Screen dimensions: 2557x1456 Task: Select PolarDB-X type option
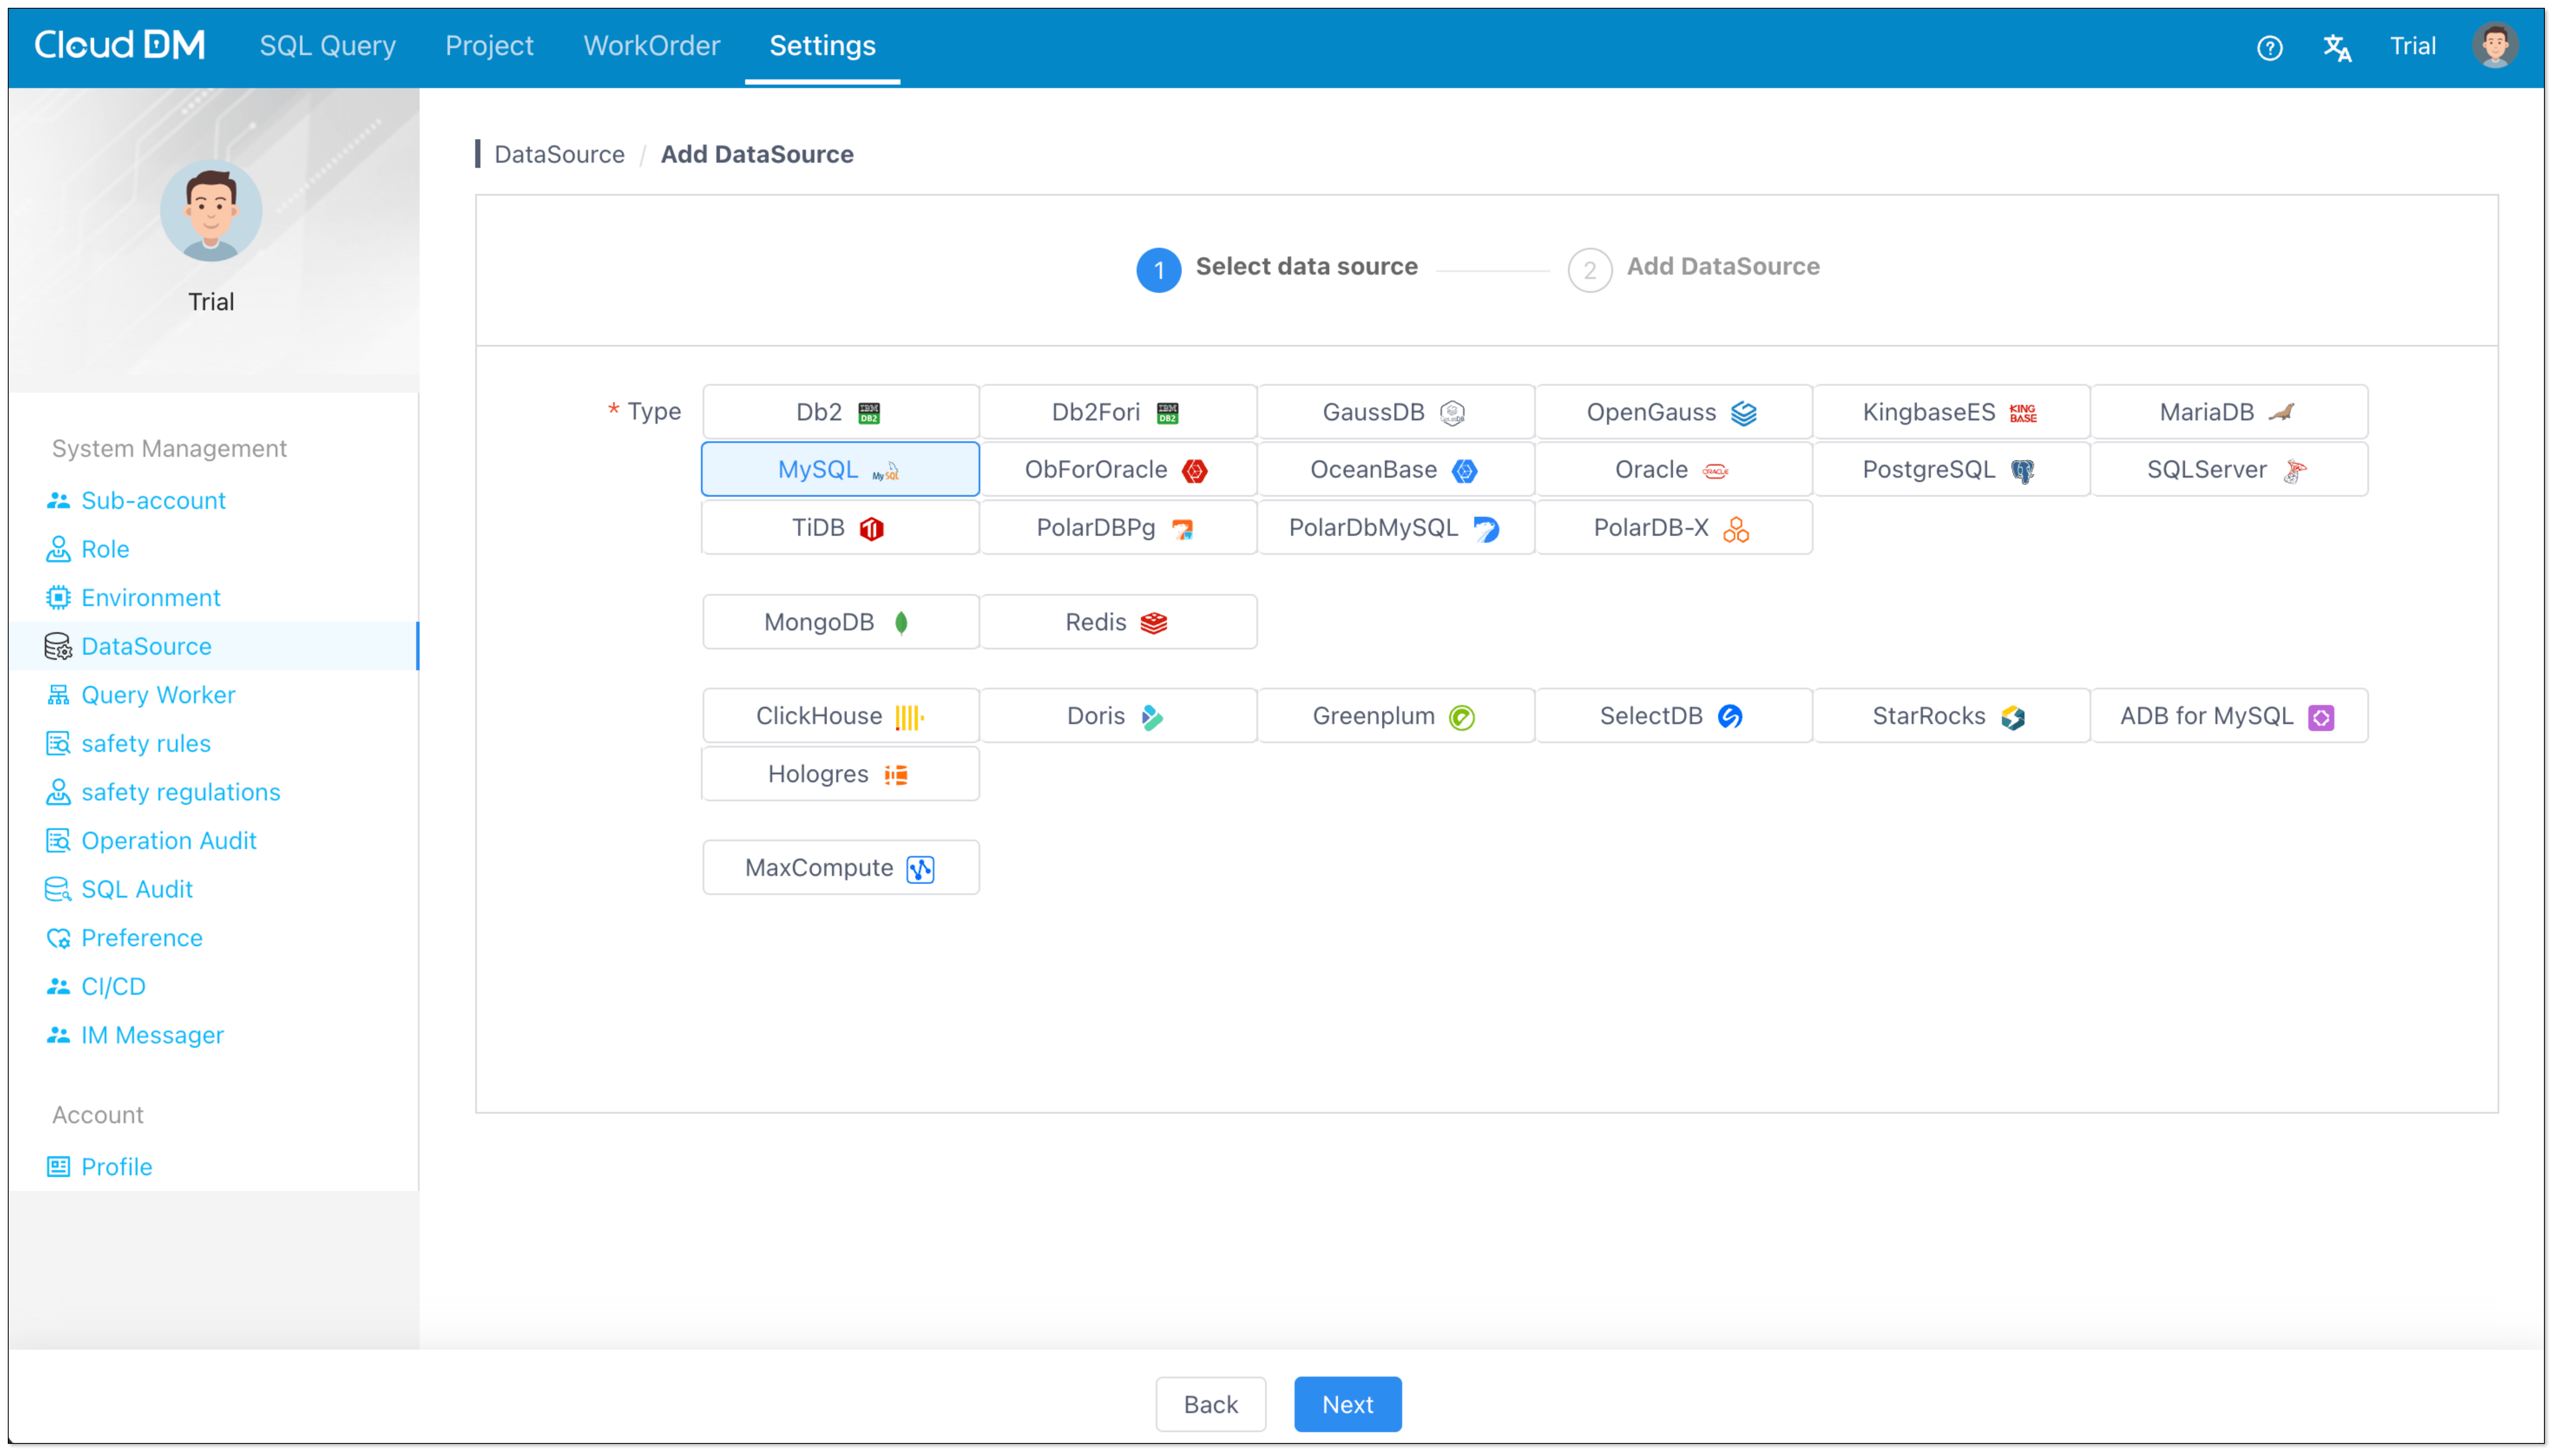1674,527
